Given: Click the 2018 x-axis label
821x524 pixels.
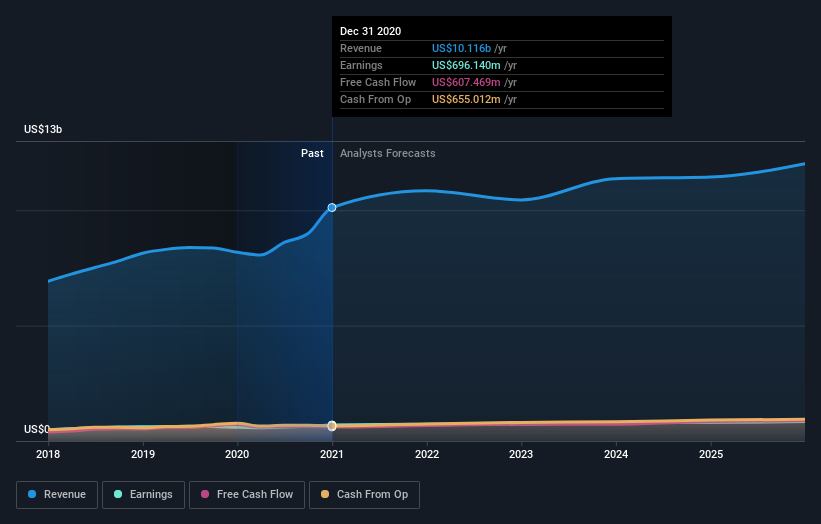Looking at the screenshot, I should (x=48, y=454).
